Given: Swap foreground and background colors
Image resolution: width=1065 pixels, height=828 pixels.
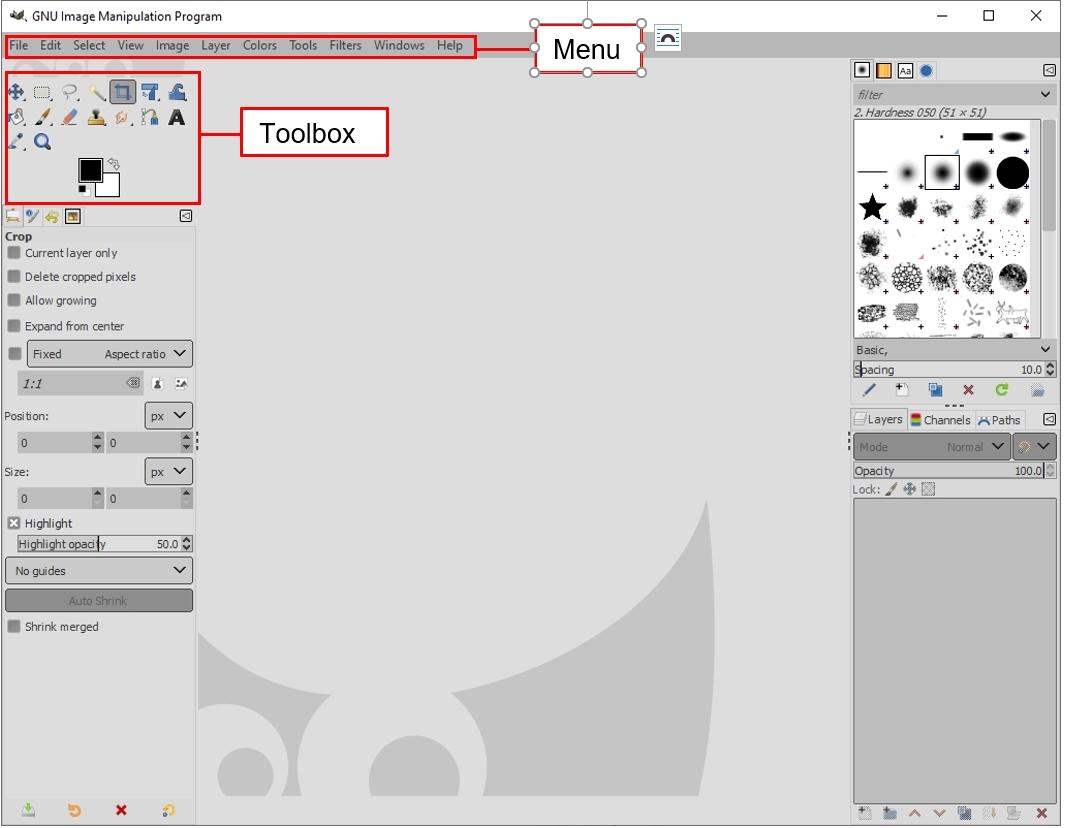Looking at the screenshot, I should [x=113, y=164].
